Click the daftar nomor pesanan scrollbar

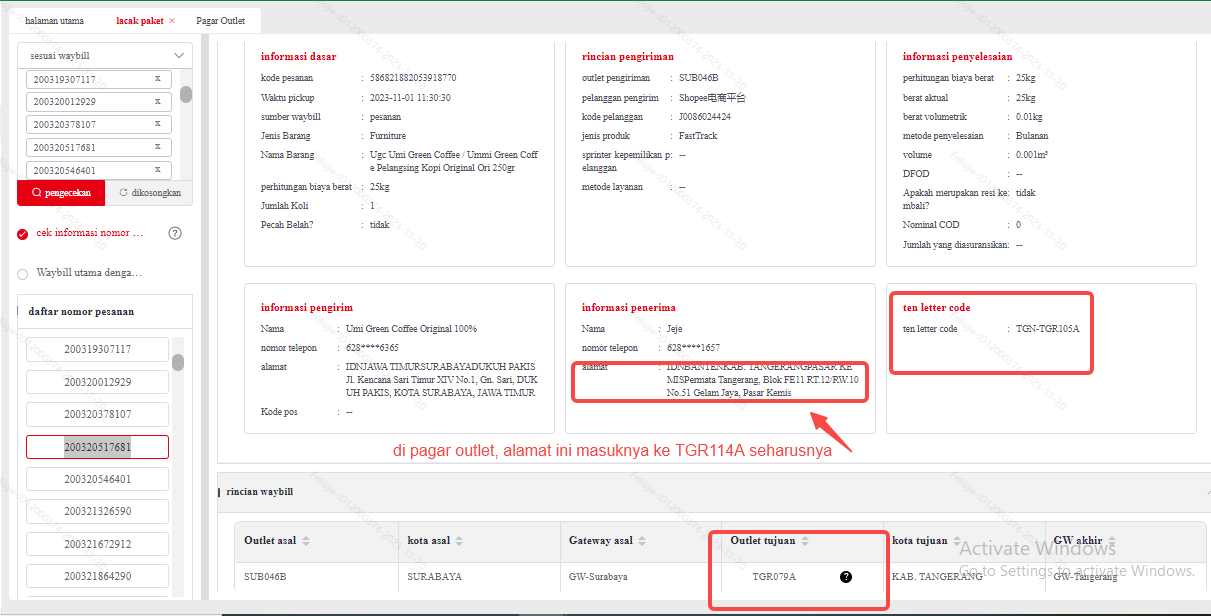178,362
